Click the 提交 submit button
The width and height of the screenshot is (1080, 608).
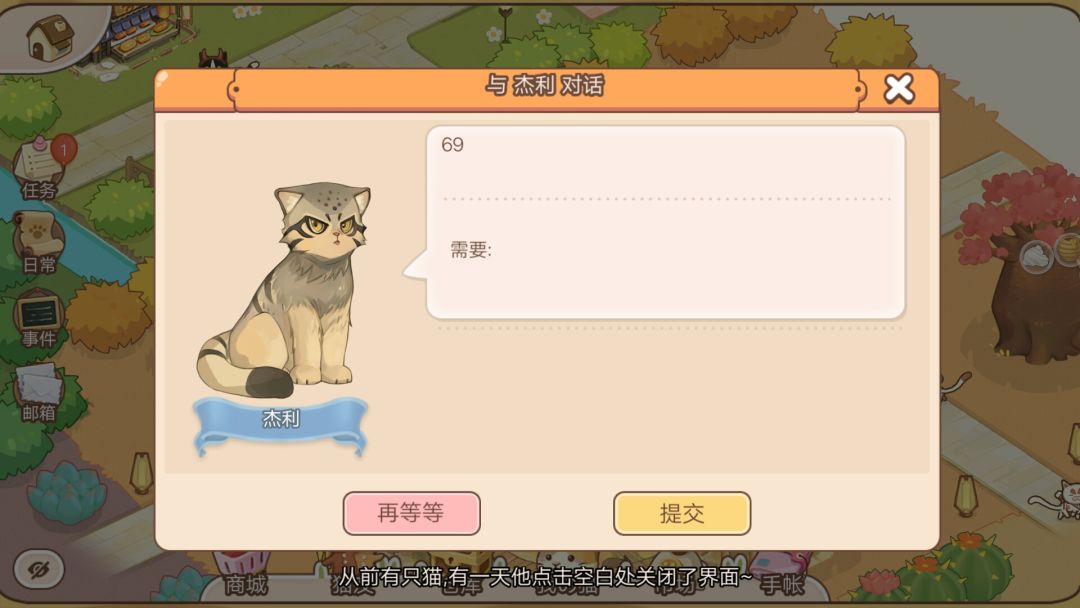coord(682,513)
